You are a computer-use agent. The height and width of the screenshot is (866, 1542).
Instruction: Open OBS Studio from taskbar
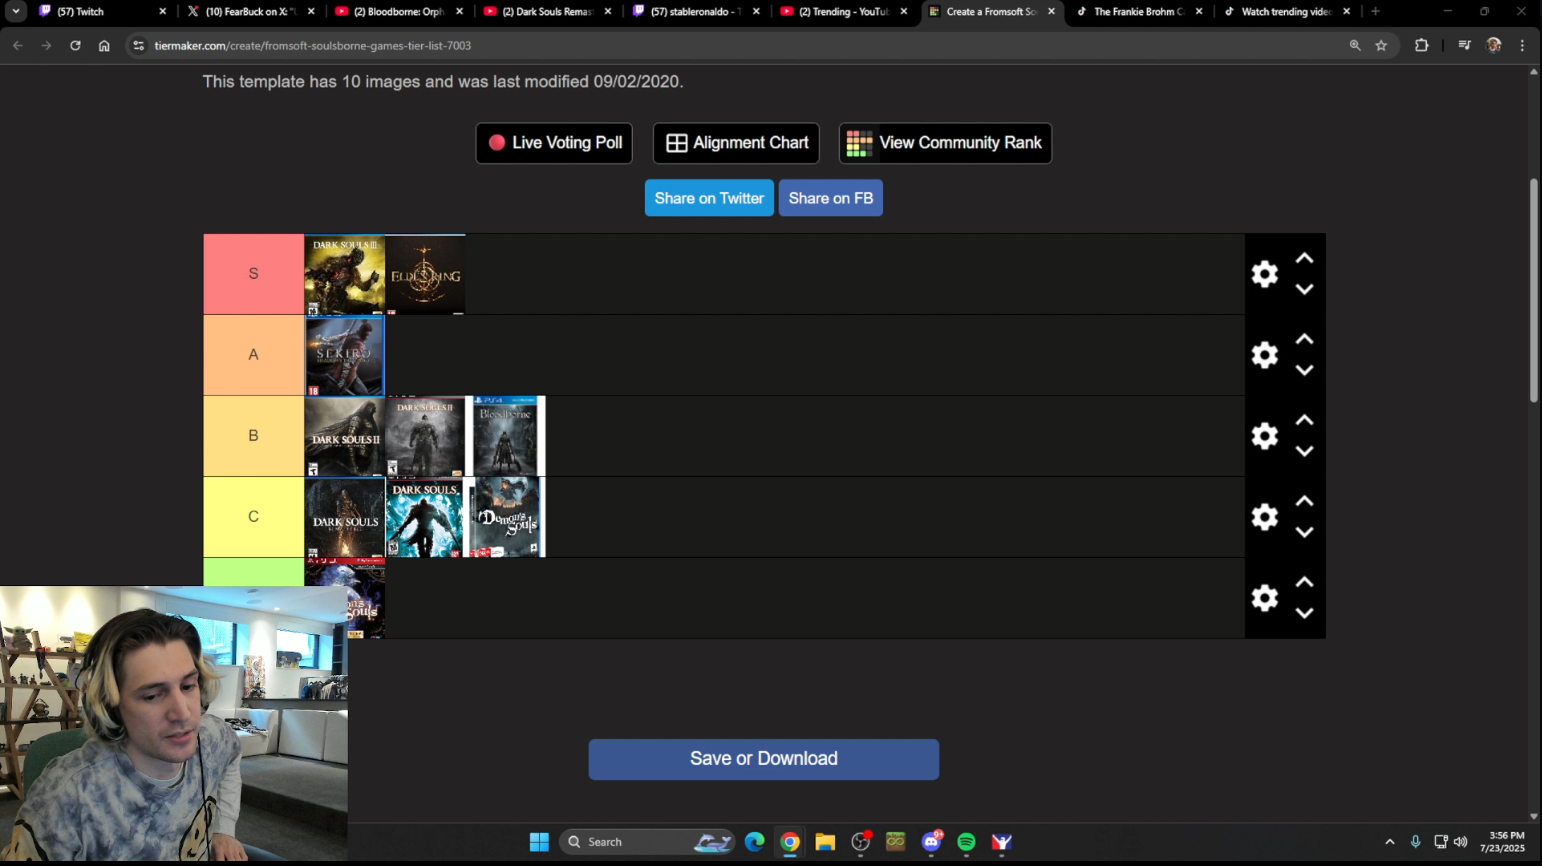[861, 842]
